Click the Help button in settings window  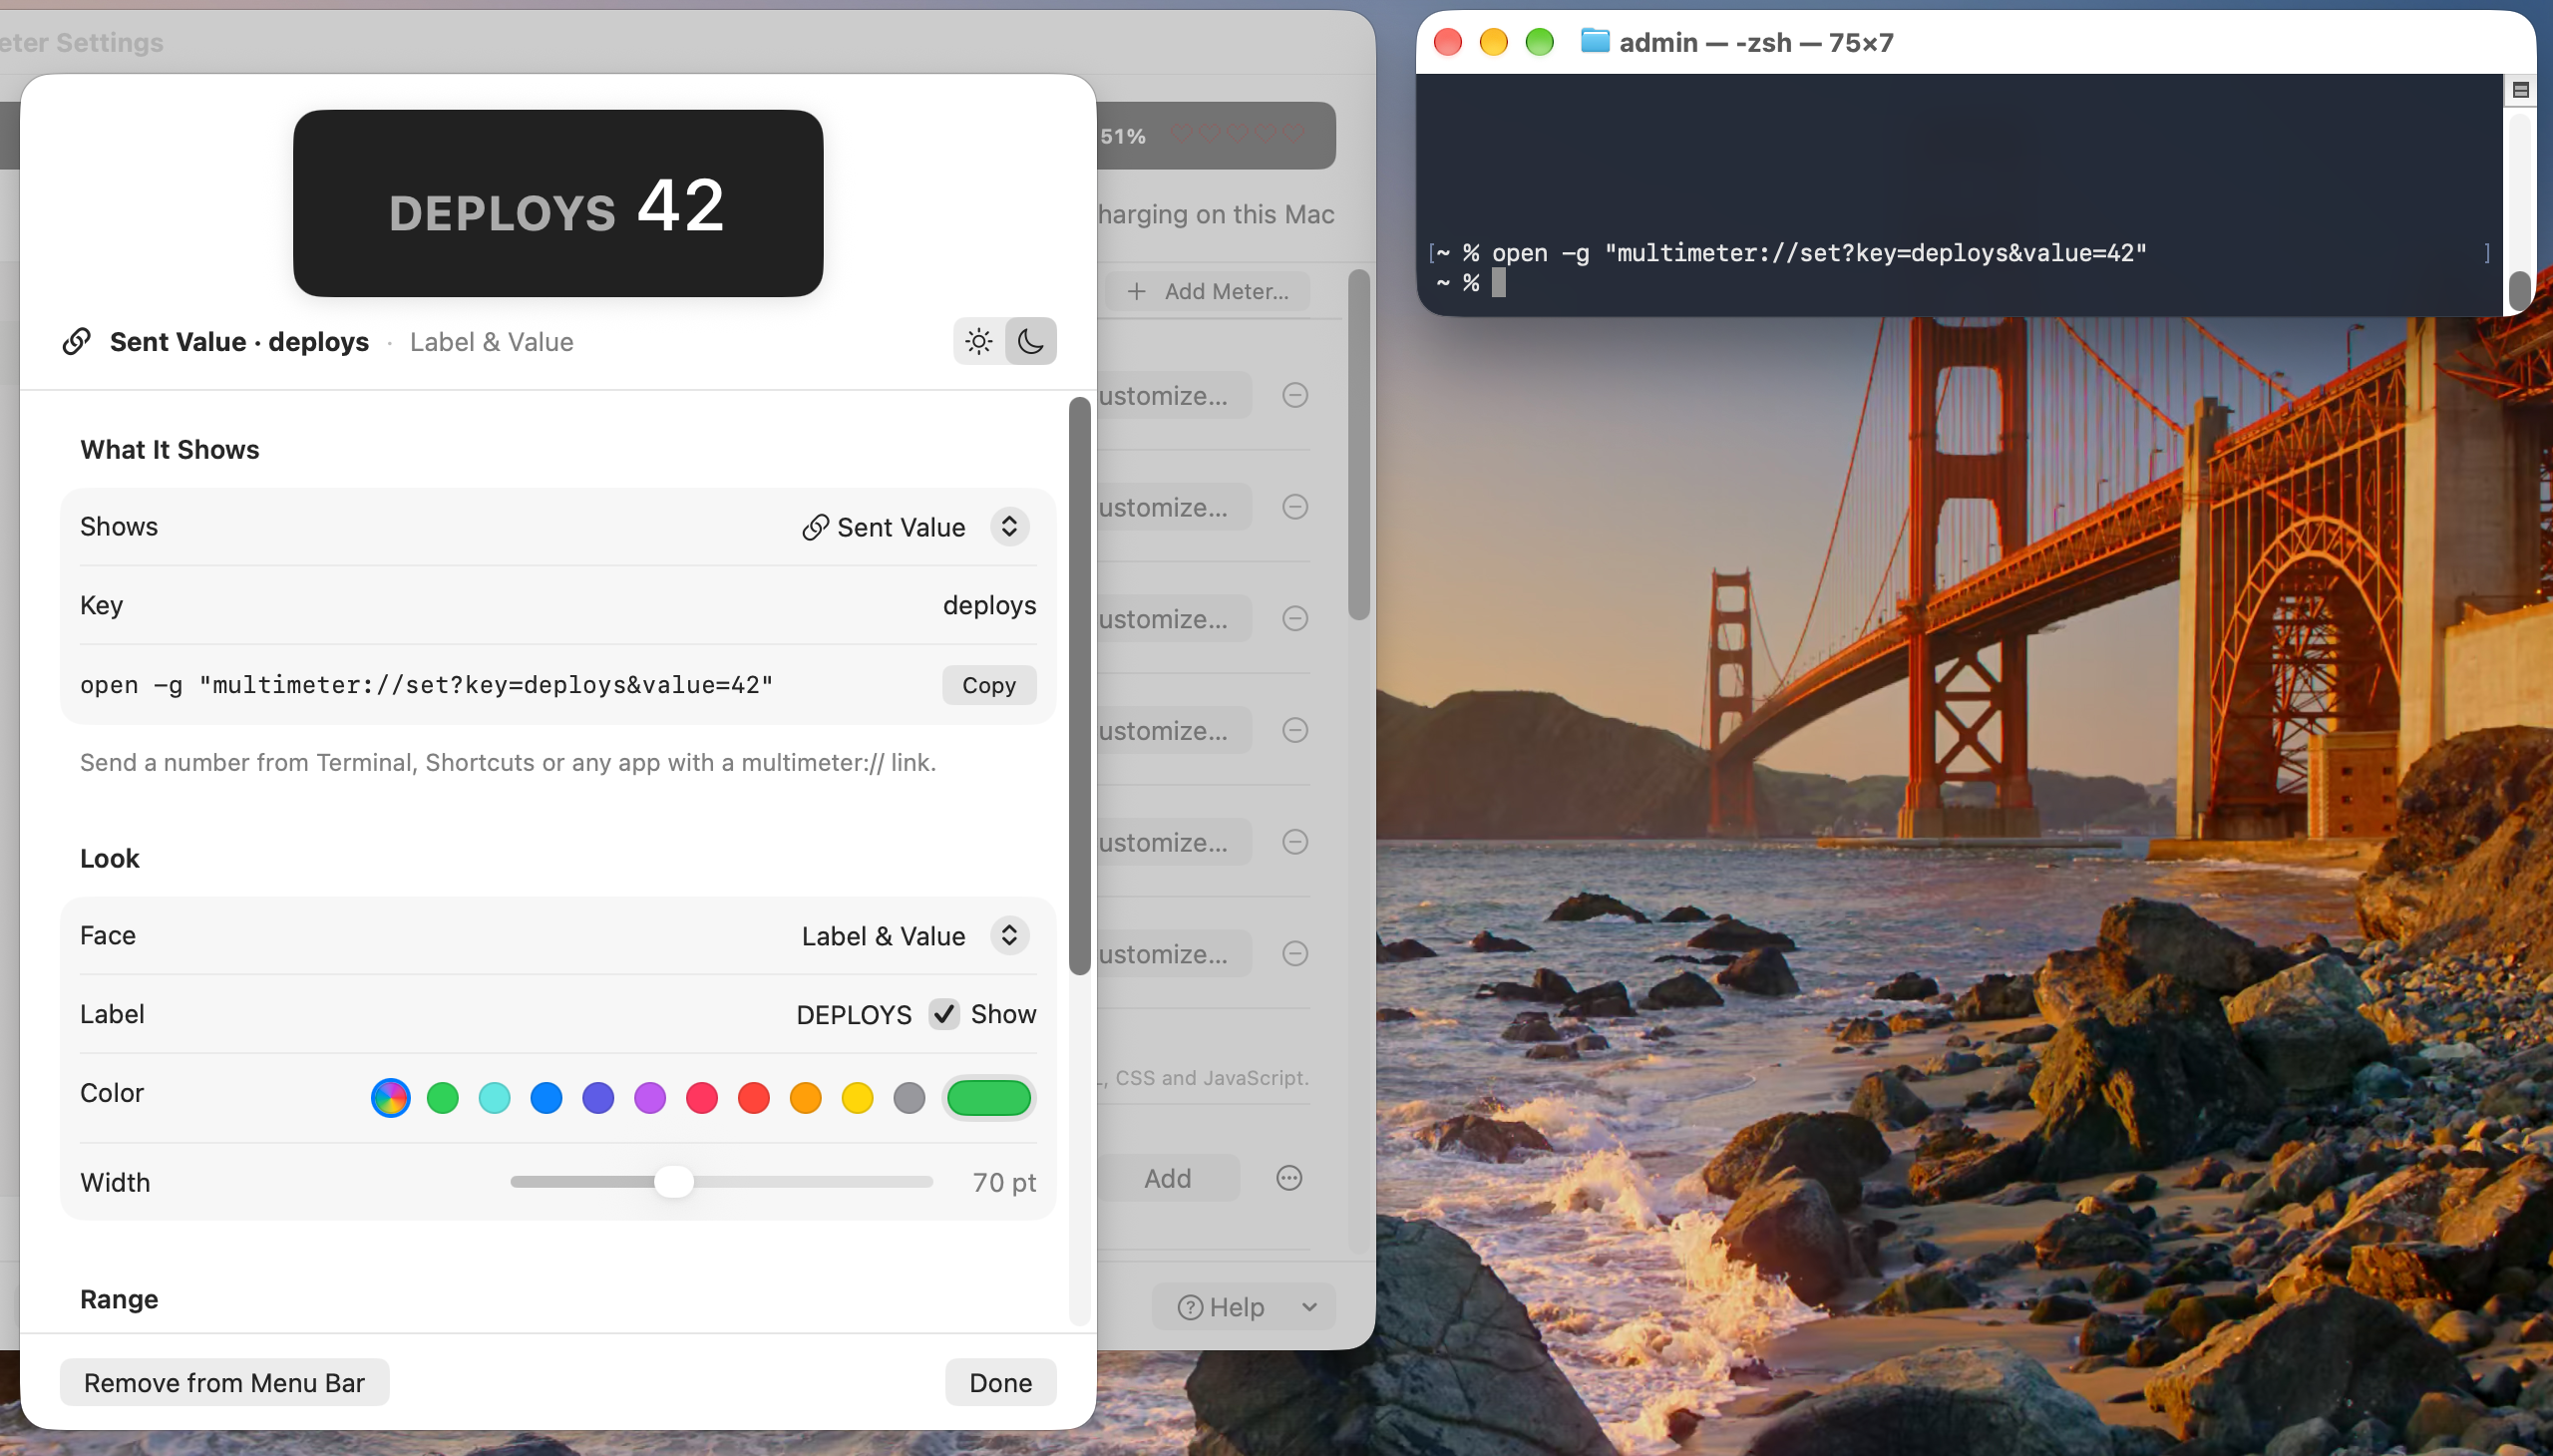1221,1308
